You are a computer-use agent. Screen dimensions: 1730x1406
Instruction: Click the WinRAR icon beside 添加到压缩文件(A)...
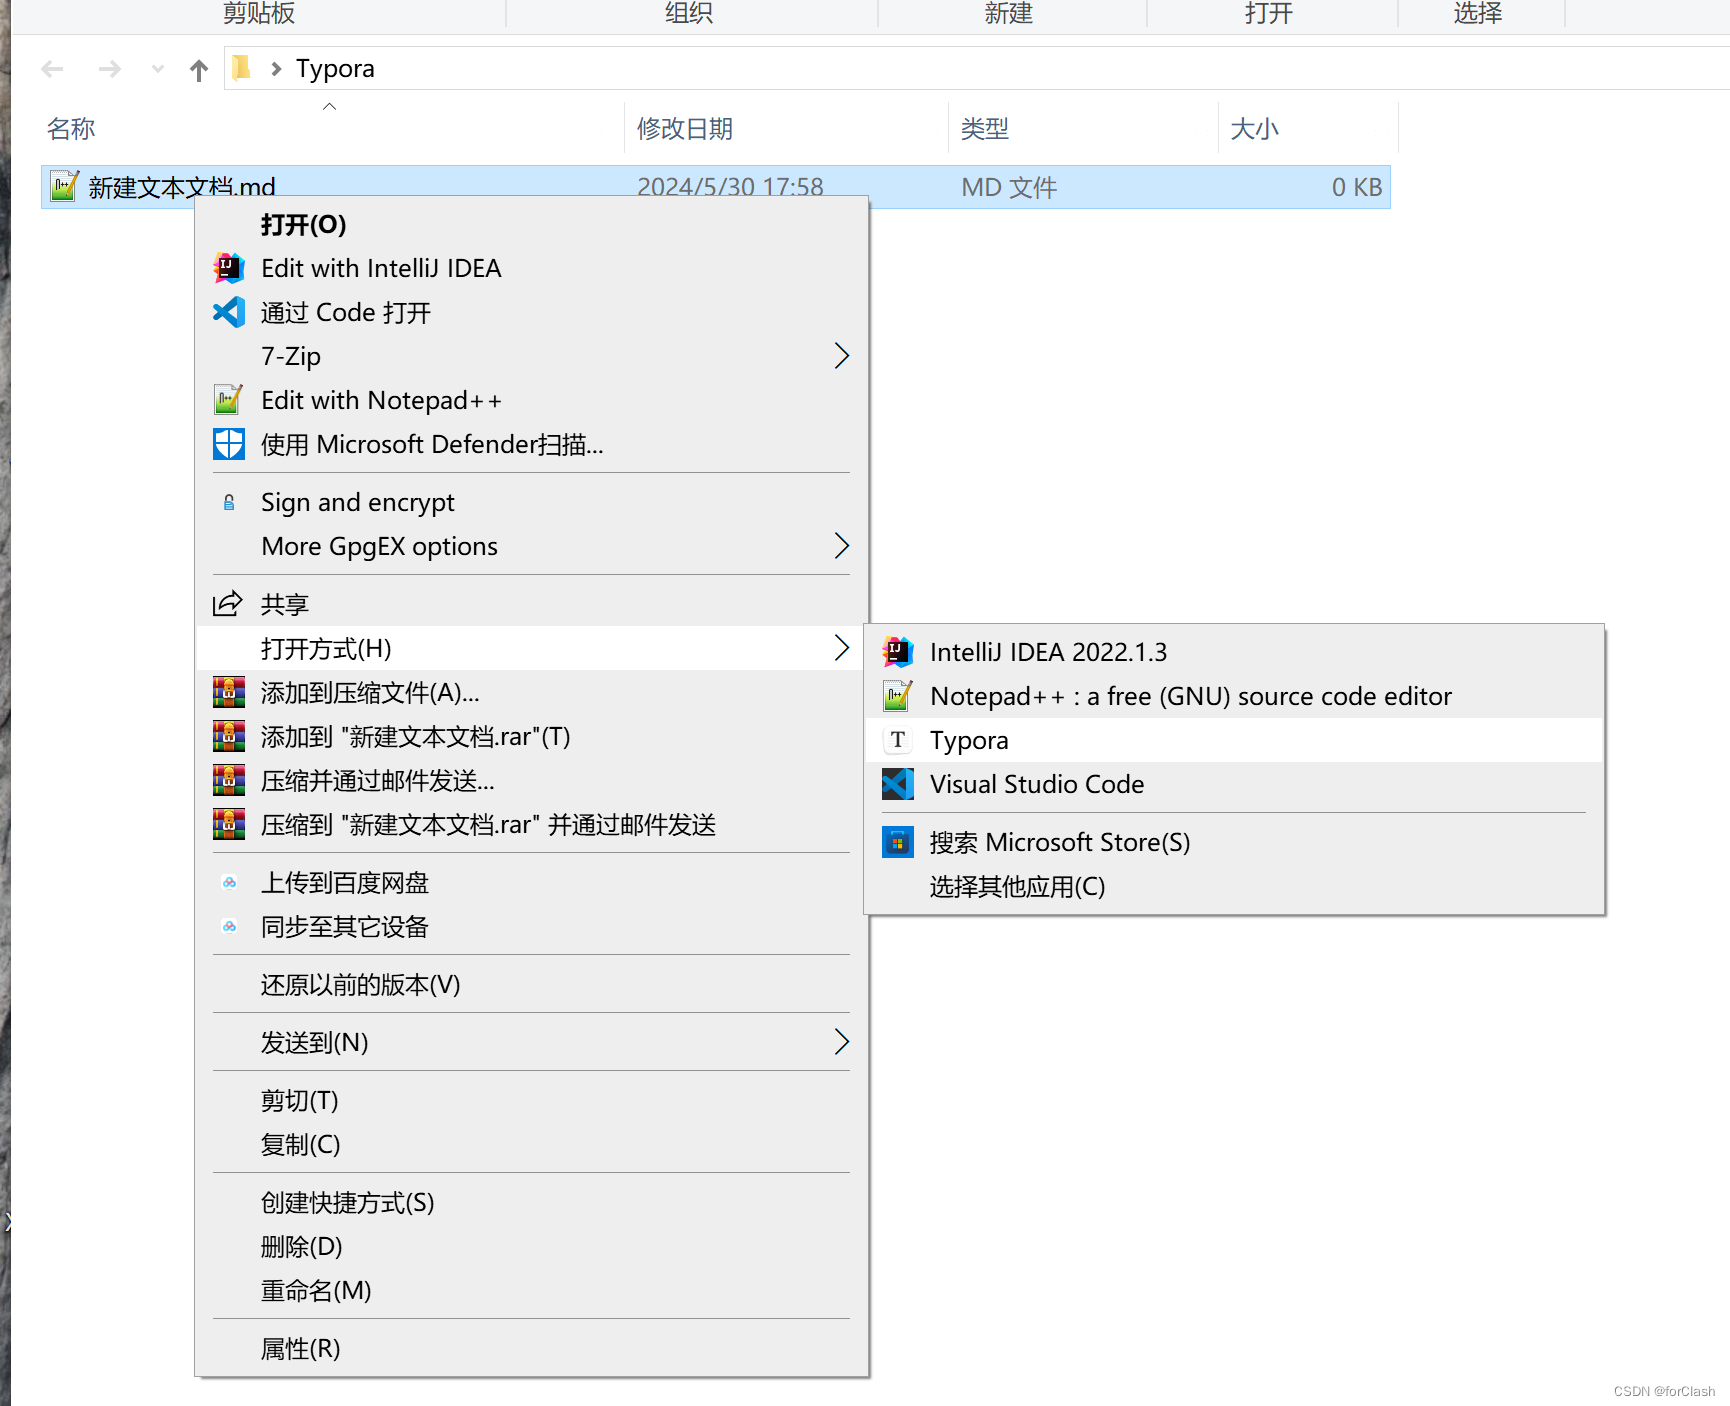[229, 692]
